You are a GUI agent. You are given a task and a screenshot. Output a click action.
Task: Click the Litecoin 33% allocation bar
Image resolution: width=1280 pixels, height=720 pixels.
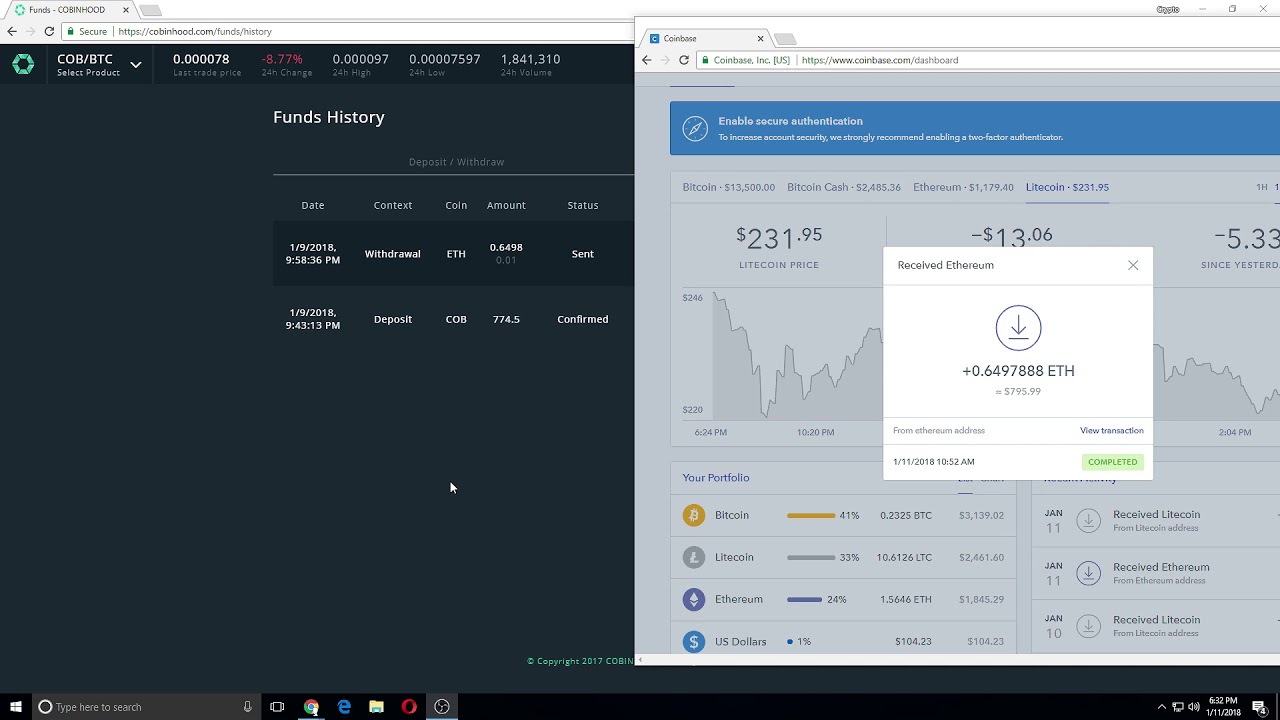811,558
